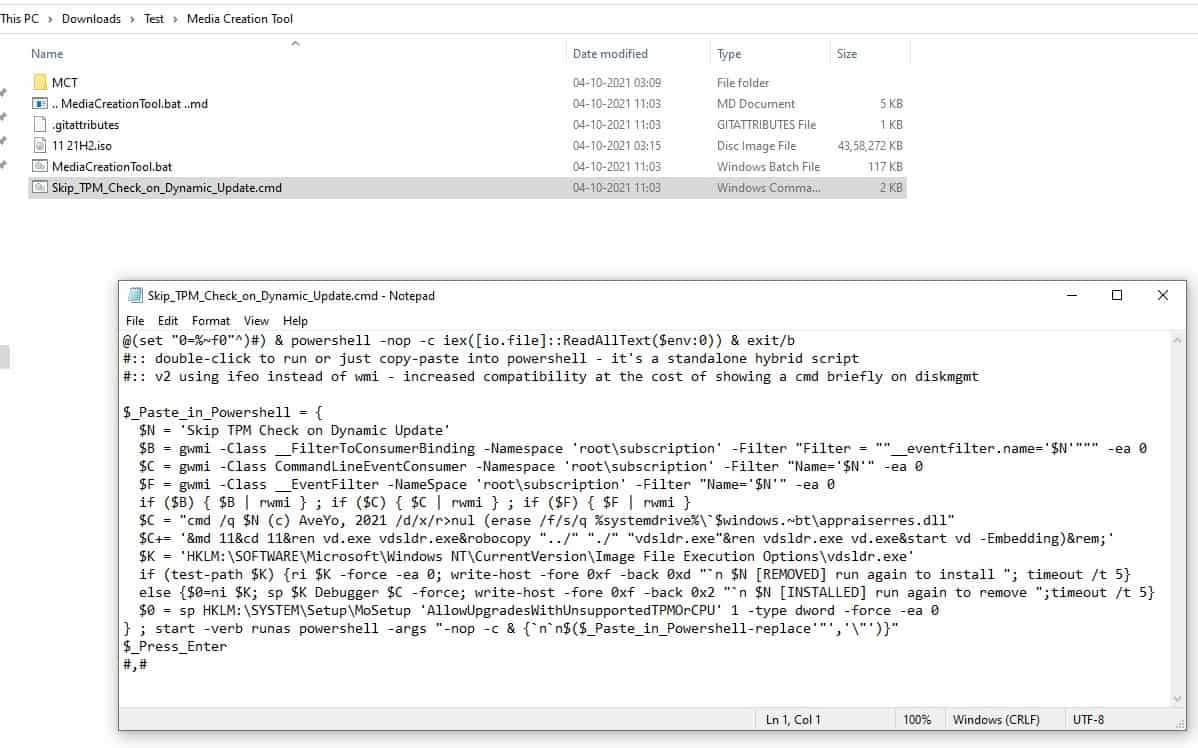Click the '100%' zoom in status bar
Screen dimensions: 1198x748
pos(917,720)
